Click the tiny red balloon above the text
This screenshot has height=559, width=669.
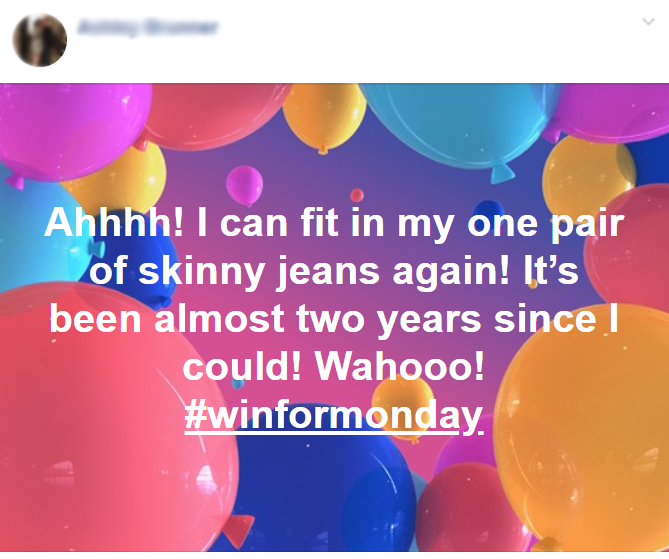[x=357, y=195]
